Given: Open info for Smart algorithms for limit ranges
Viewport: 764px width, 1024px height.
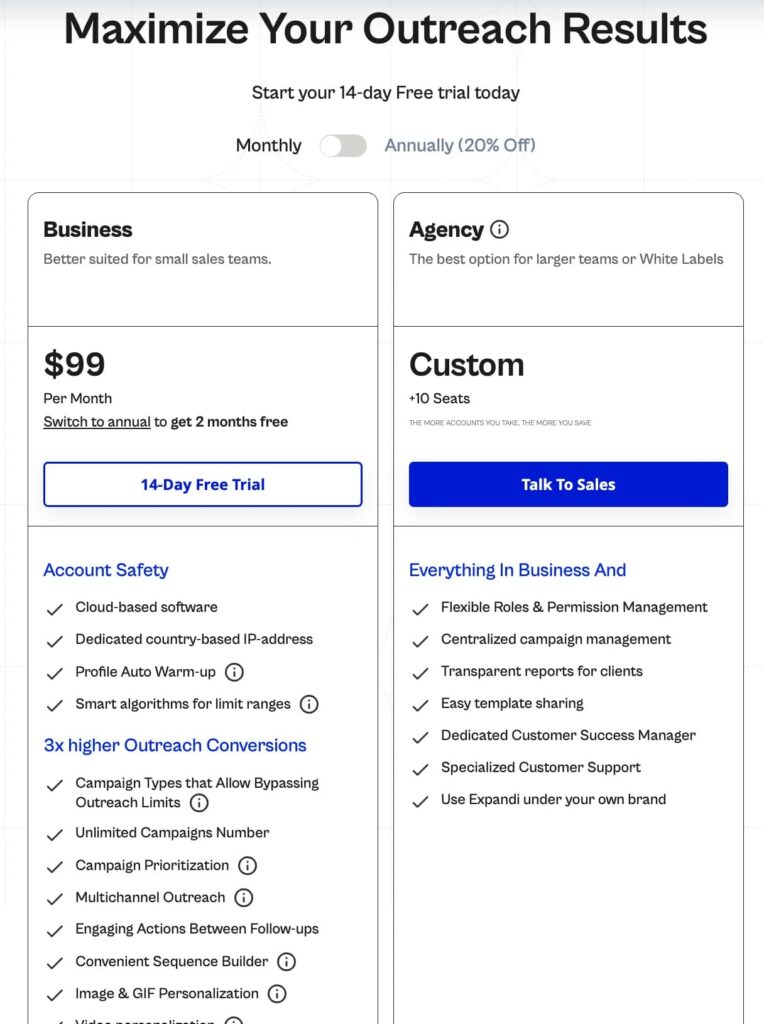Looking at the screenshot, I should (x=309, y=704).
